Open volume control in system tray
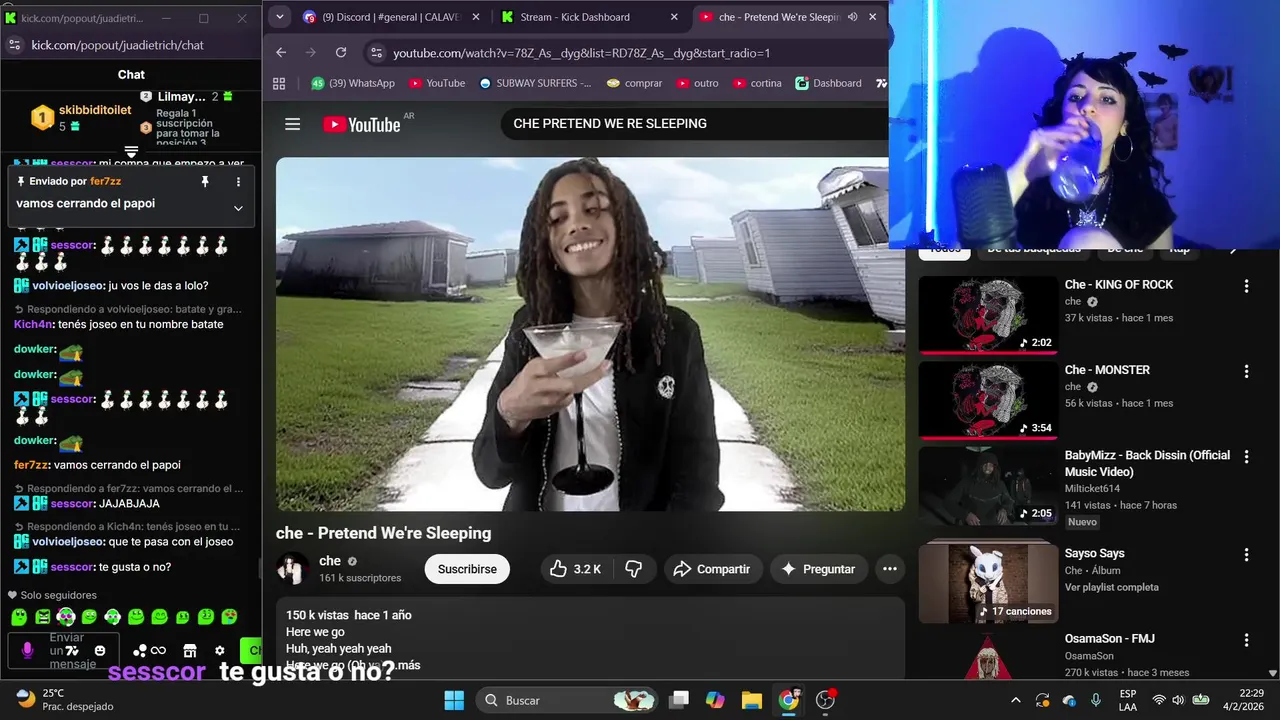1280x720 pixels. [1178, 700]
